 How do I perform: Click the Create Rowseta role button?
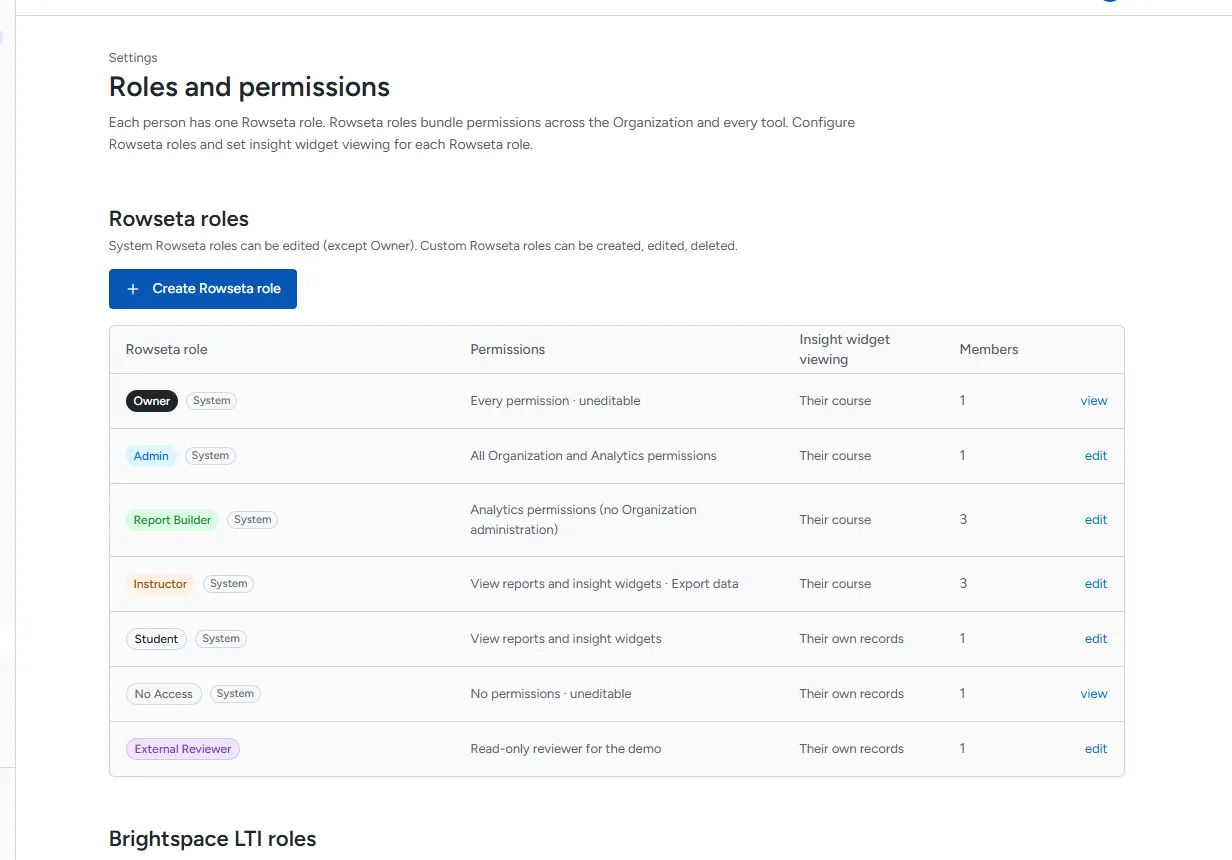coord(203,289)
